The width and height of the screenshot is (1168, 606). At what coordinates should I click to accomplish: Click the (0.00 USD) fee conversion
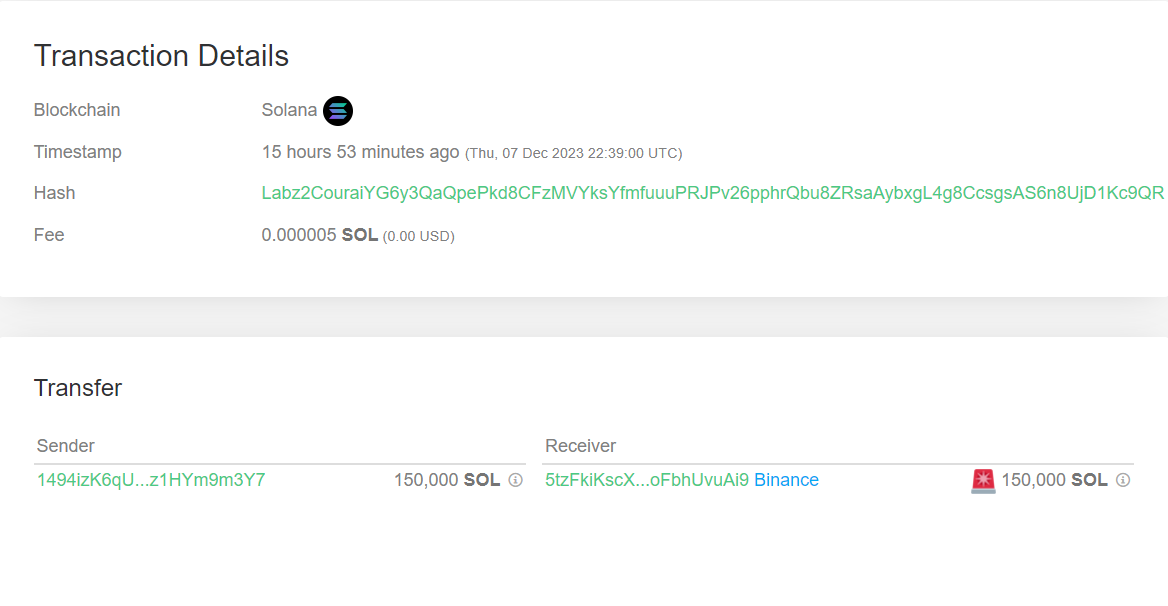[418, 236]
